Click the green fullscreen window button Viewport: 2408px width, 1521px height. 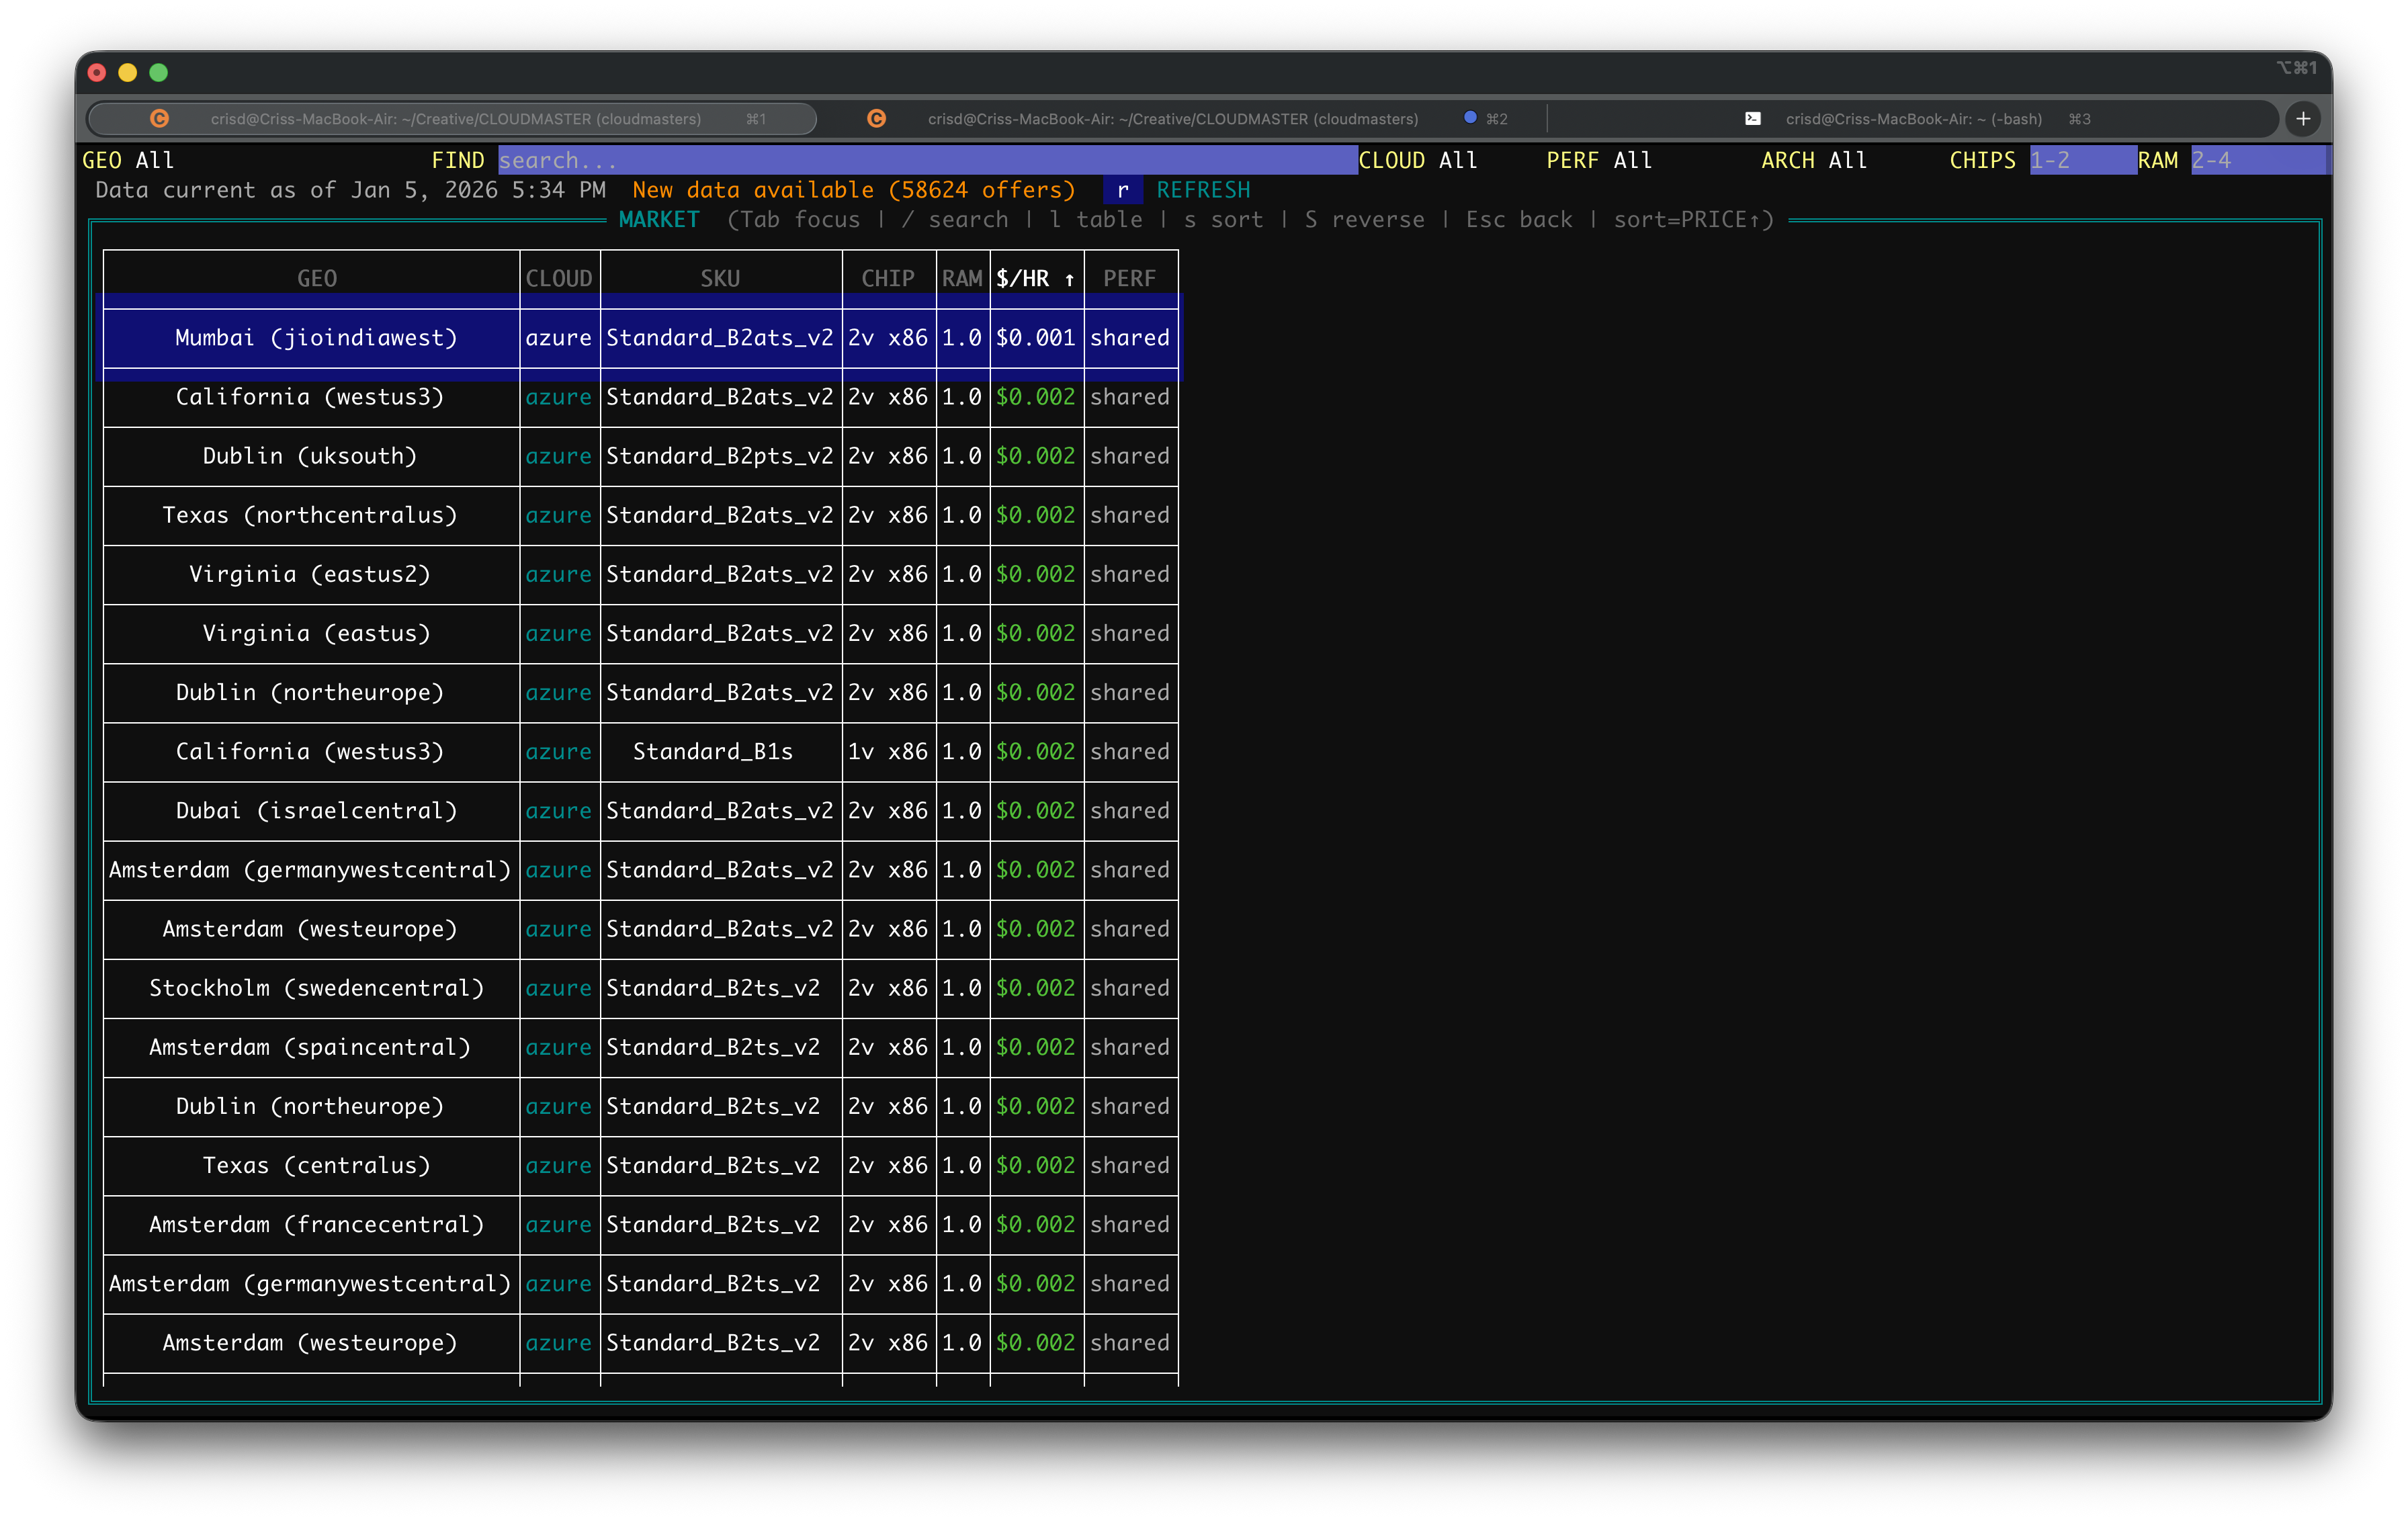[158, 73]
